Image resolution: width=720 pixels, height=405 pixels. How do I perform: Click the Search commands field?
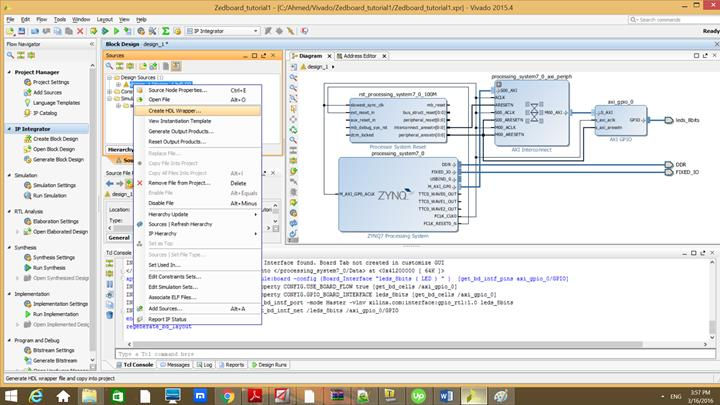point(673,19)
